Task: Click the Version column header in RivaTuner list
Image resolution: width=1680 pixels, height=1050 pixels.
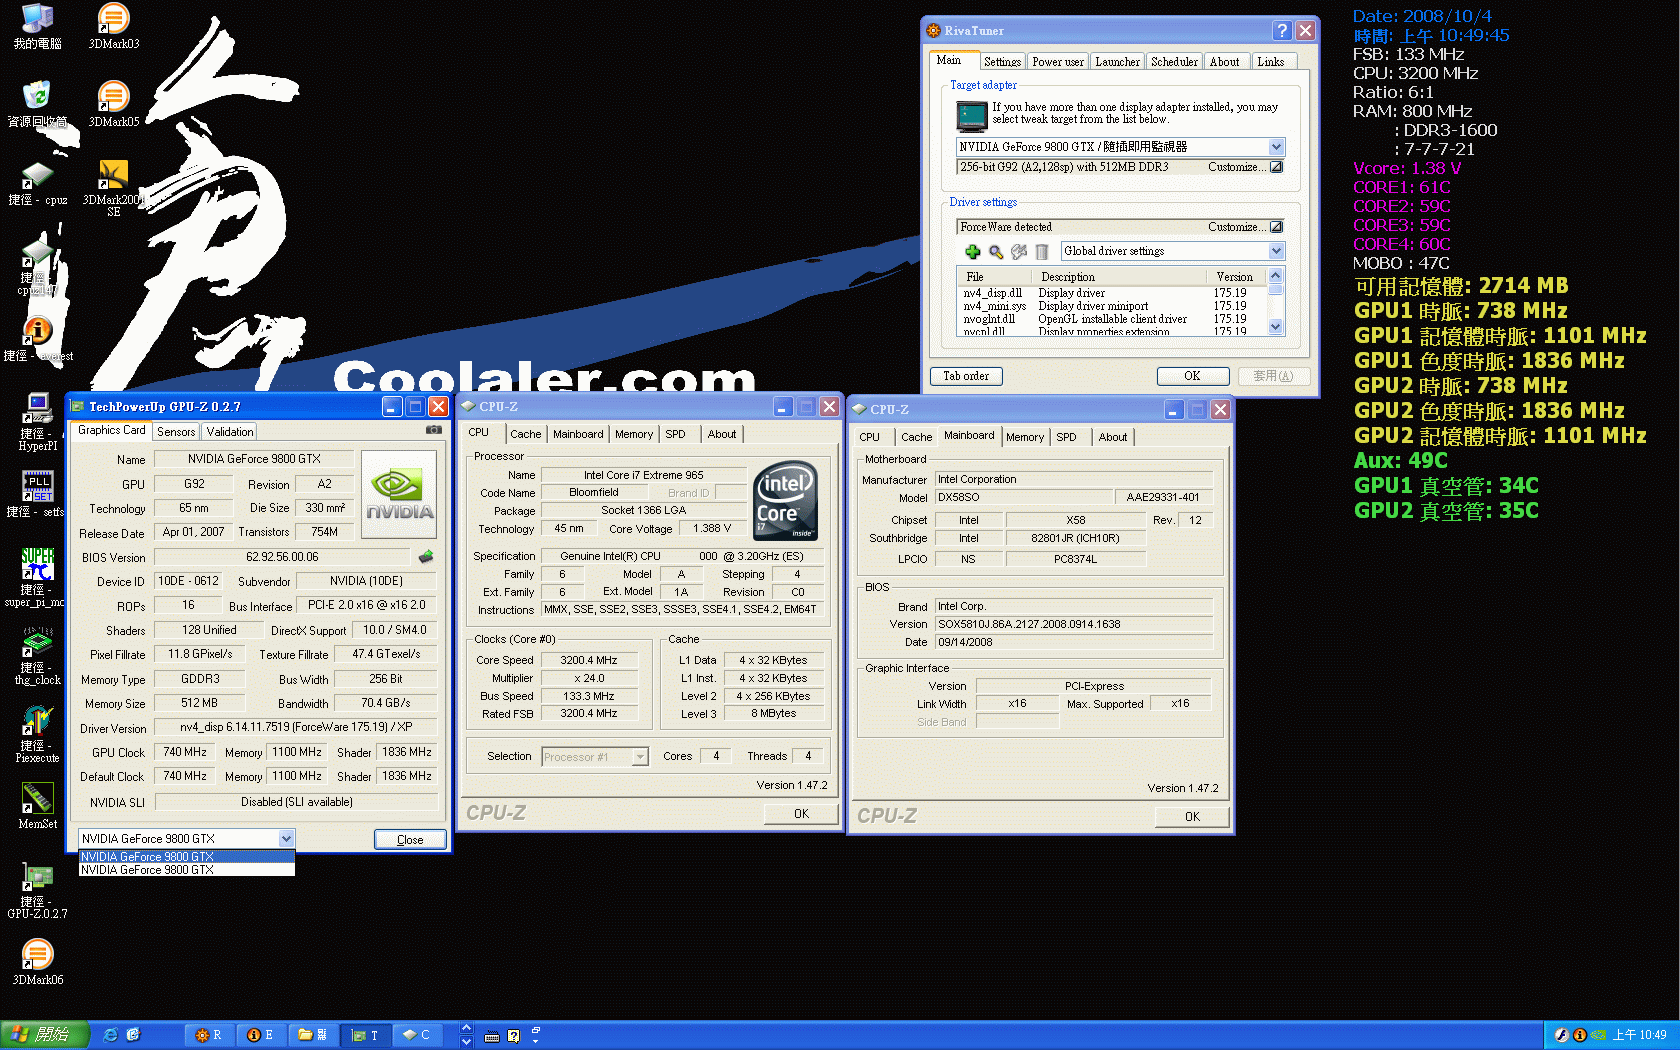Action: tap(1235, 277)
